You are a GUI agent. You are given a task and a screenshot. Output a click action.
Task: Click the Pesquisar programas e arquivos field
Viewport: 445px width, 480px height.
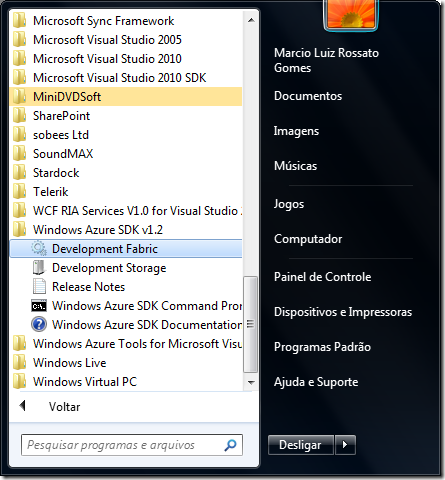coord(132,445)
